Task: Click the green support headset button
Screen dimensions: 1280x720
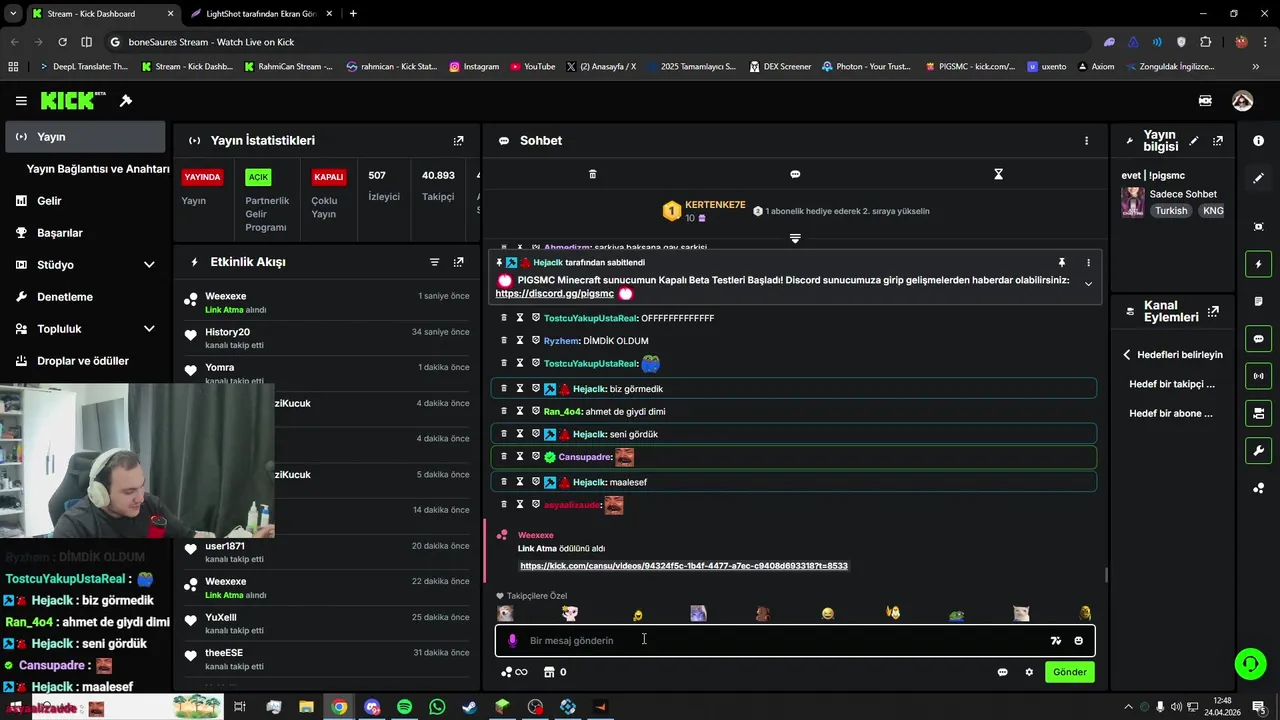Action: tap(1249, 663)
